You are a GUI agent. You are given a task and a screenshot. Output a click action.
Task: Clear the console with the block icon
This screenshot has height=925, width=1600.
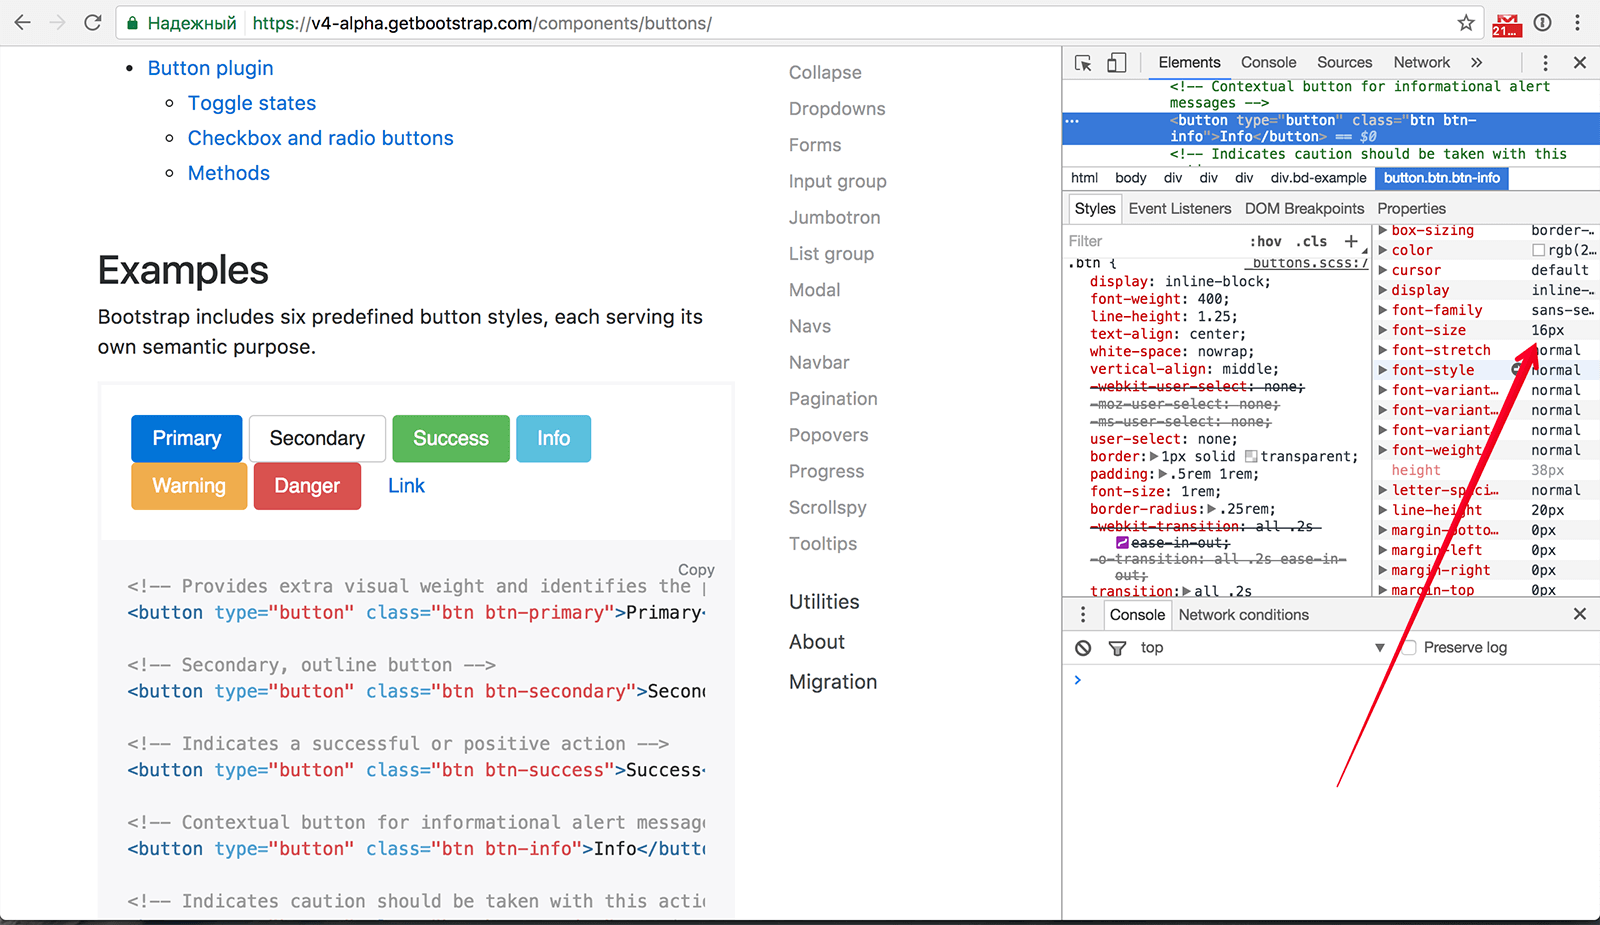click(1083, 648)
